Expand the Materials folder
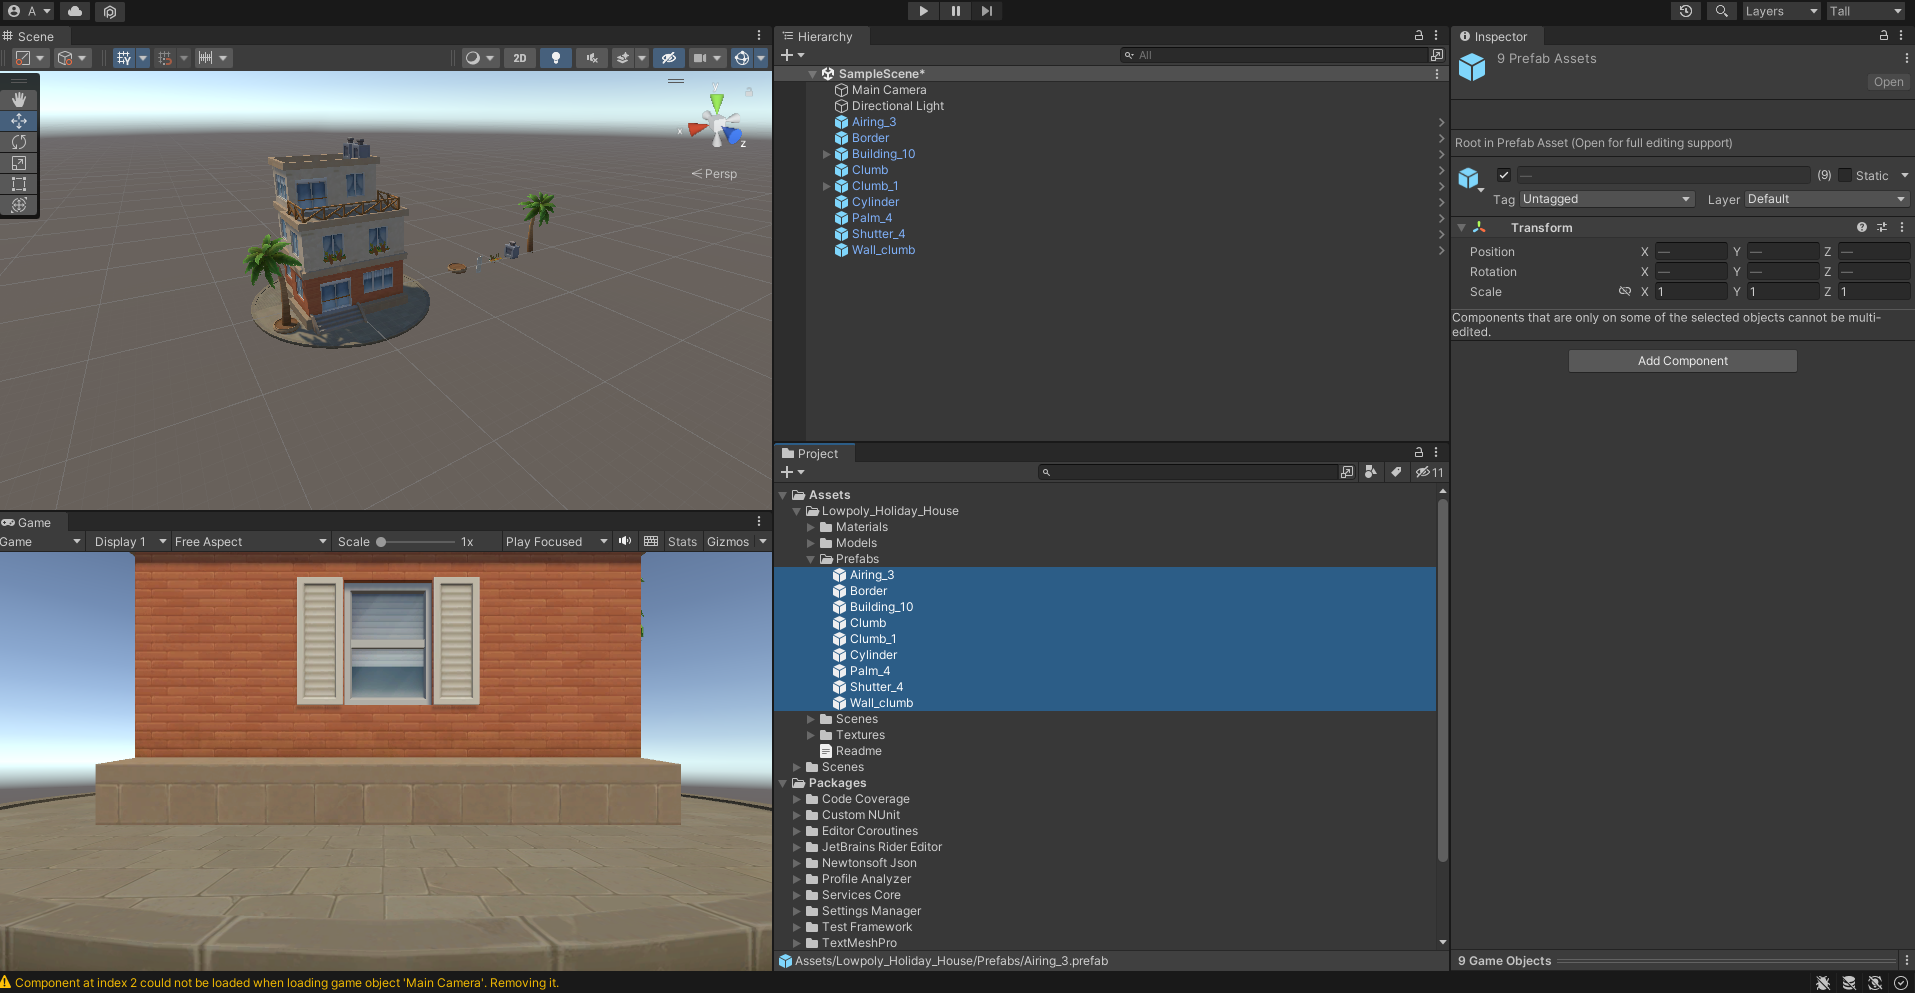Viewport: 1915px width, 993px height. pyautogui.click(x=810, y=527)
